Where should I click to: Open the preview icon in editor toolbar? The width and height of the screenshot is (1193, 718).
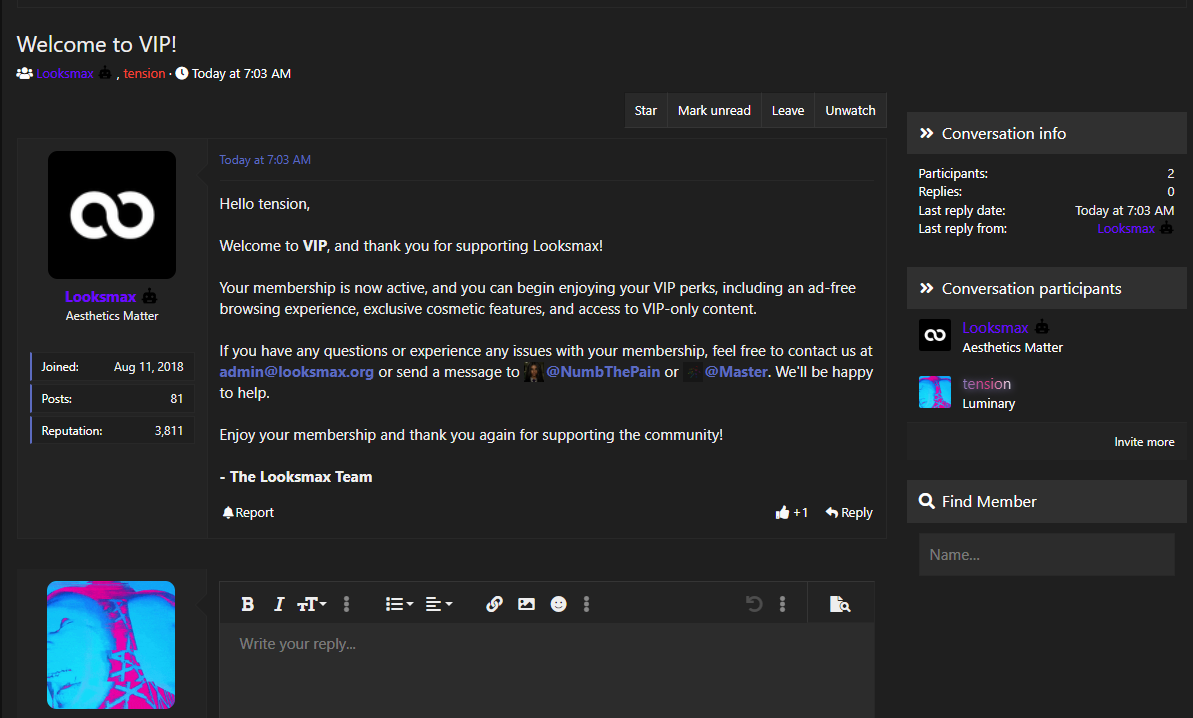pyautogui.click(x=840, y=604)
